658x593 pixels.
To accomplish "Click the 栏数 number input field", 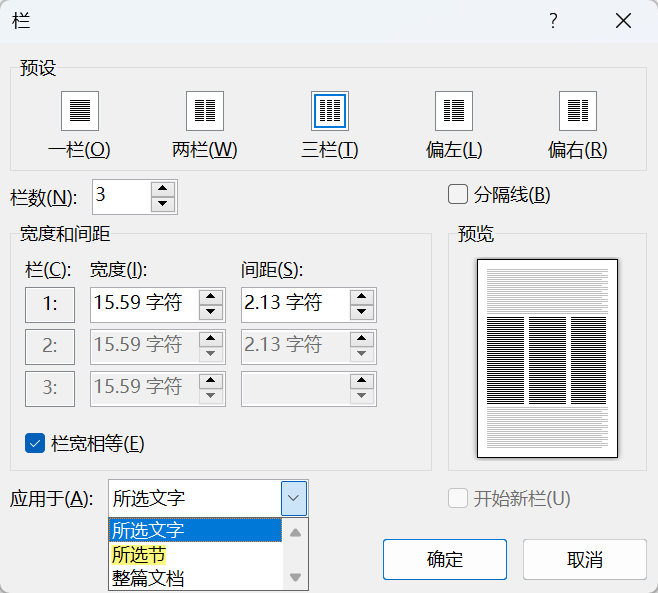I will click(x=122, y=196).
